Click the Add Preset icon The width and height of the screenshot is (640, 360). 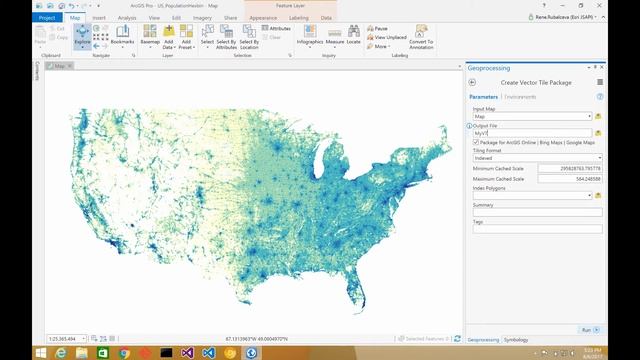pos(186,31)
